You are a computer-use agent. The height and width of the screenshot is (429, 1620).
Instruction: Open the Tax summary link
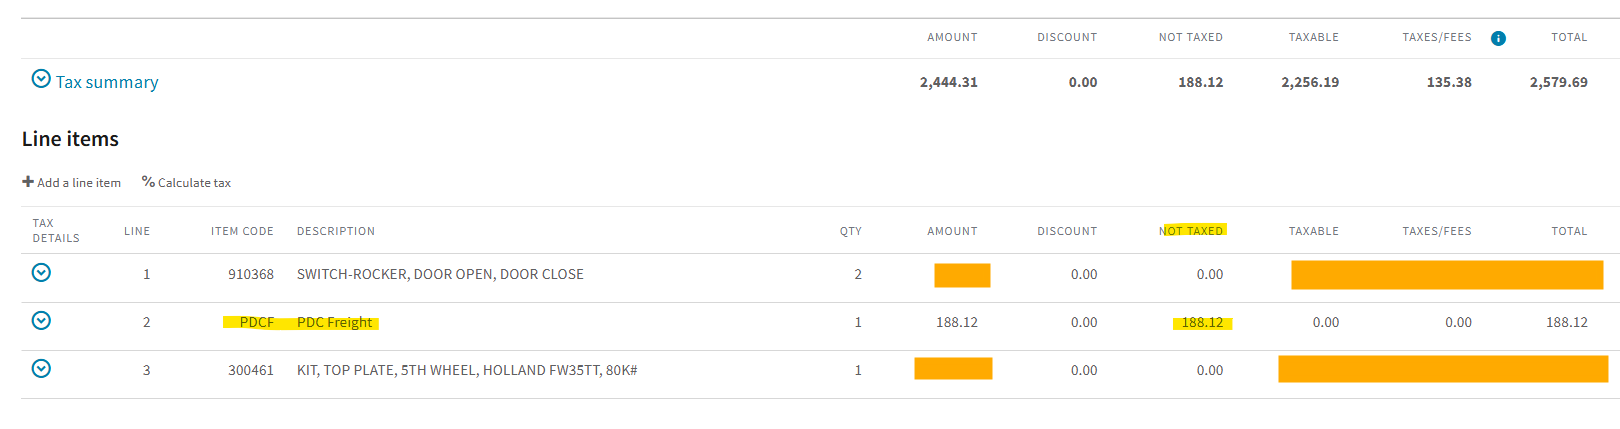[x=107, y=82]
